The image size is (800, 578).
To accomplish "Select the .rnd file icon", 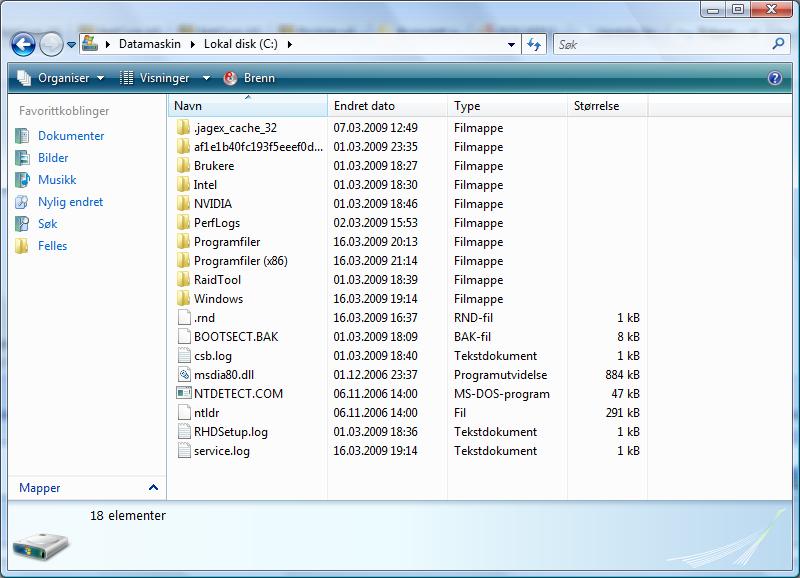I will 184,317.
